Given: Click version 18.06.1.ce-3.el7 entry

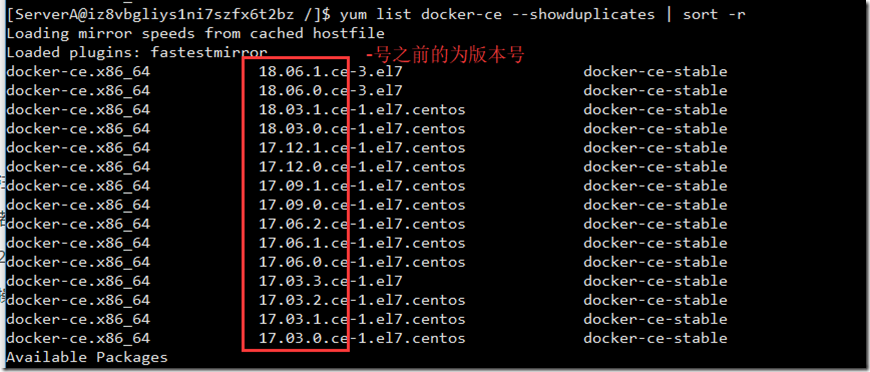Looking at the screenshot, I should click(331, 72).
